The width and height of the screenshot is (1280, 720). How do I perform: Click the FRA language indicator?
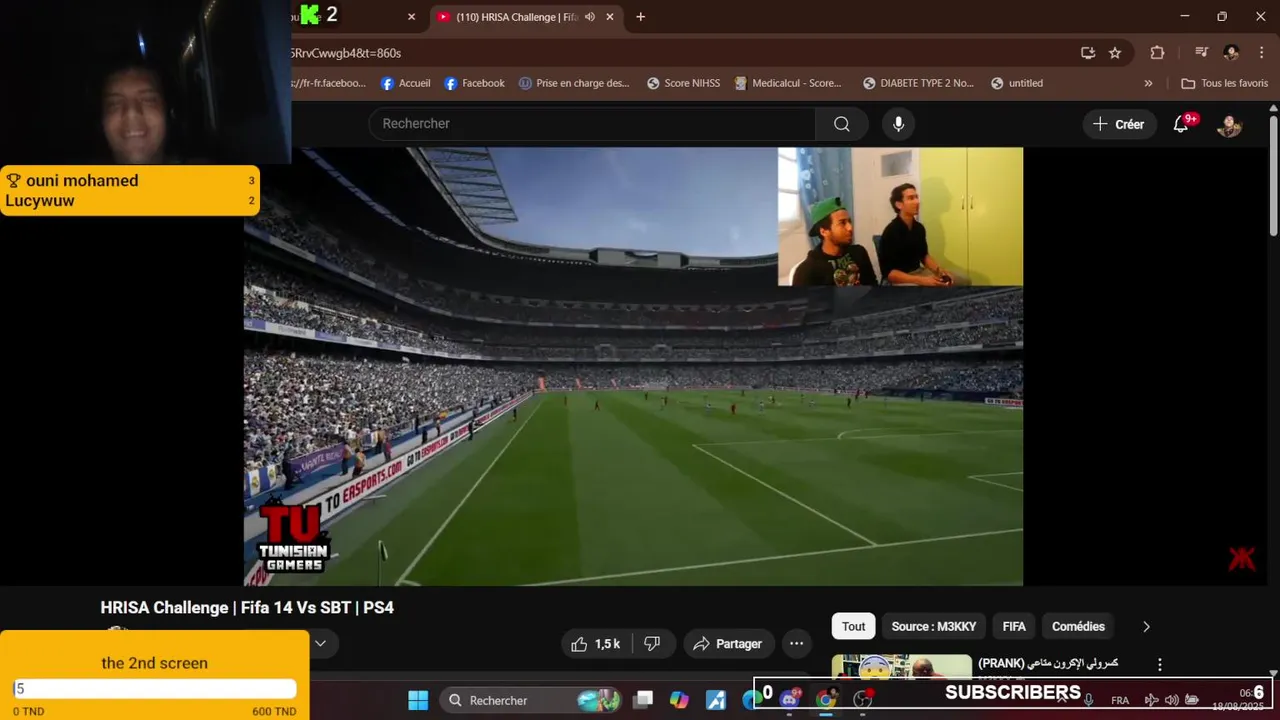[x=1120, y=700]
